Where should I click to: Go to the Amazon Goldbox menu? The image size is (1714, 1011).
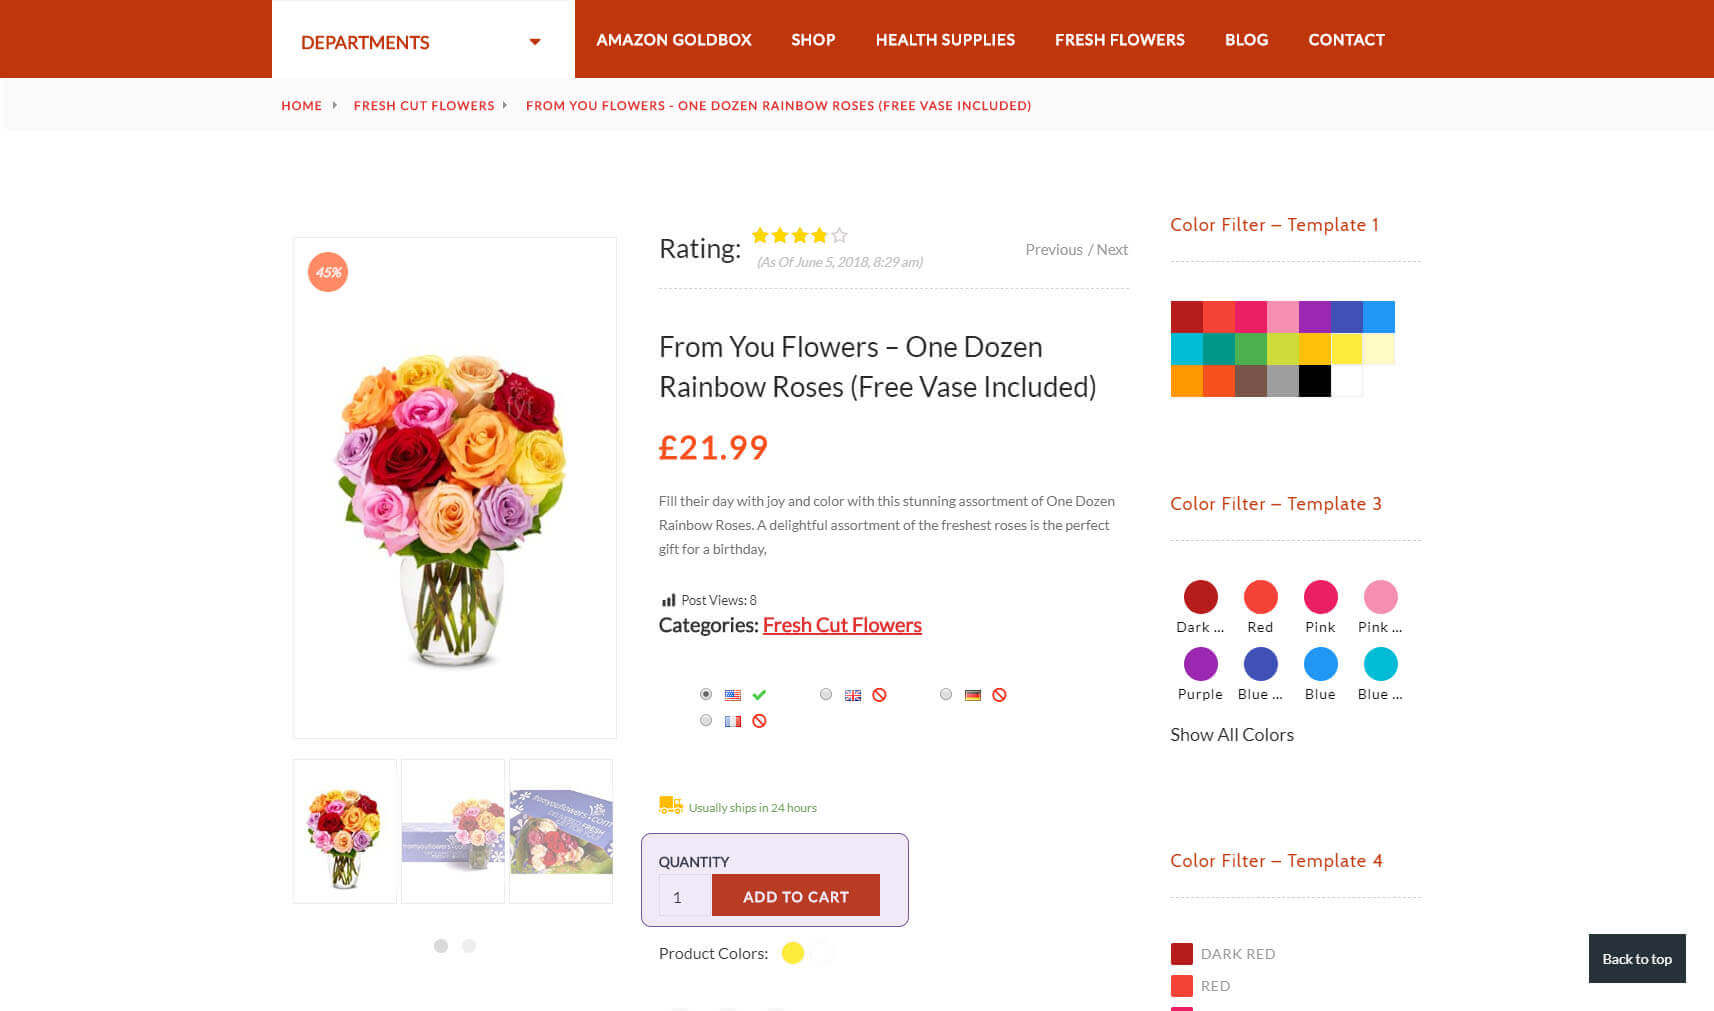(674, 40)
